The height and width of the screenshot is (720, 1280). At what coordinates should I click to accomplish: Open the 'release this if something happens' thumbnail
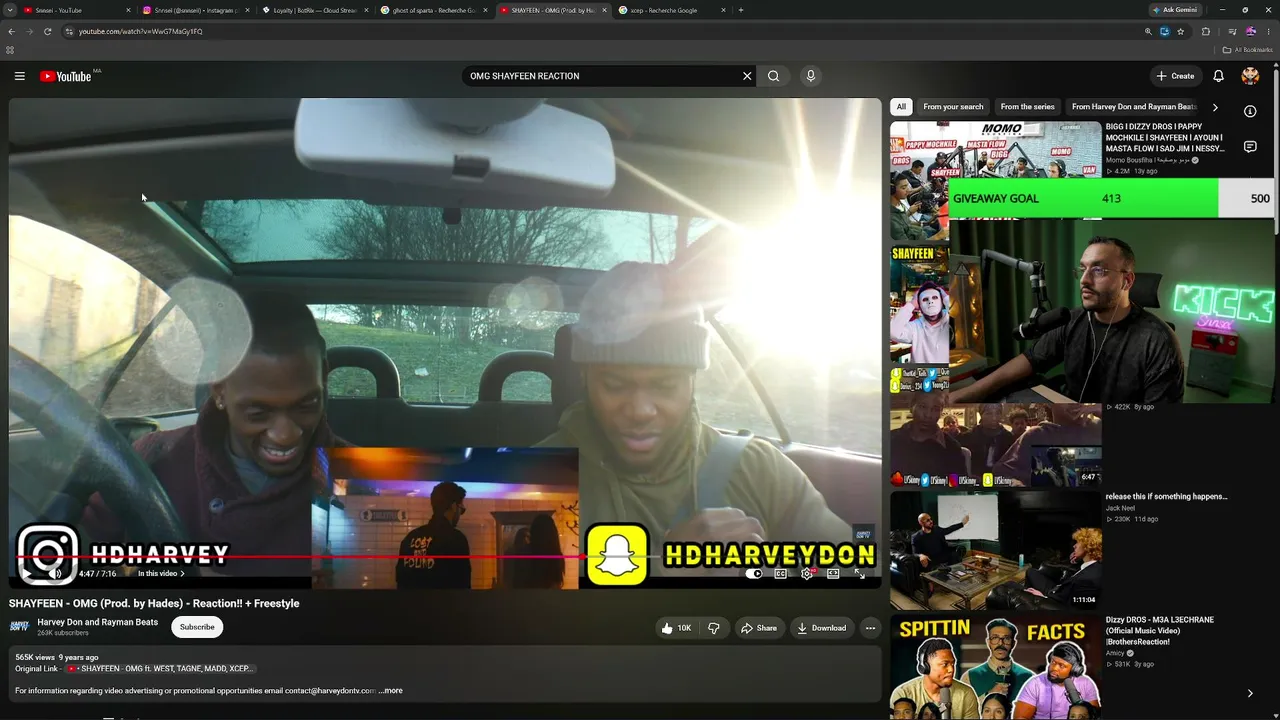click(x=996, y=550)
